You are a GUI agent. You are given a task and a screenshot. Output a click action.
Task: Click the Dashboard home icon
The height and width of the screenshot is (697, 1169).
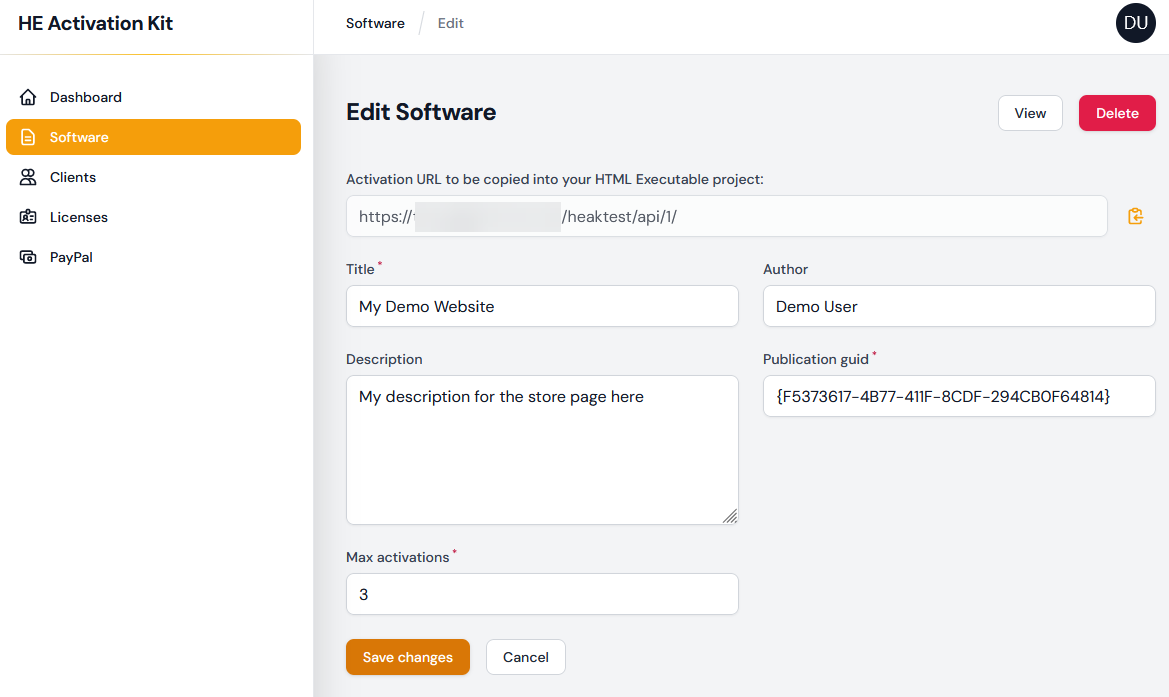click(x=28, y=97)
